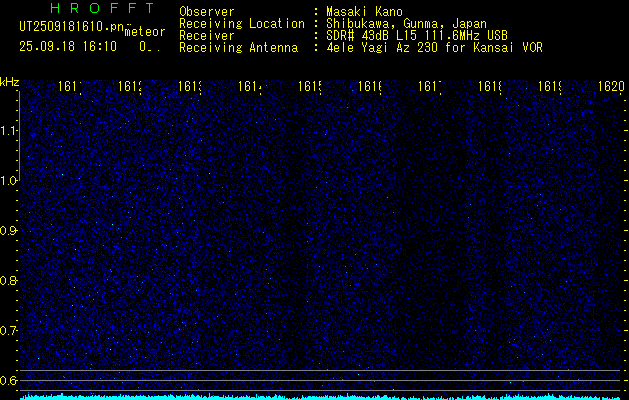Click the 1611 time marker
Viewport: 629px width, 400px height.
point(70,86)
